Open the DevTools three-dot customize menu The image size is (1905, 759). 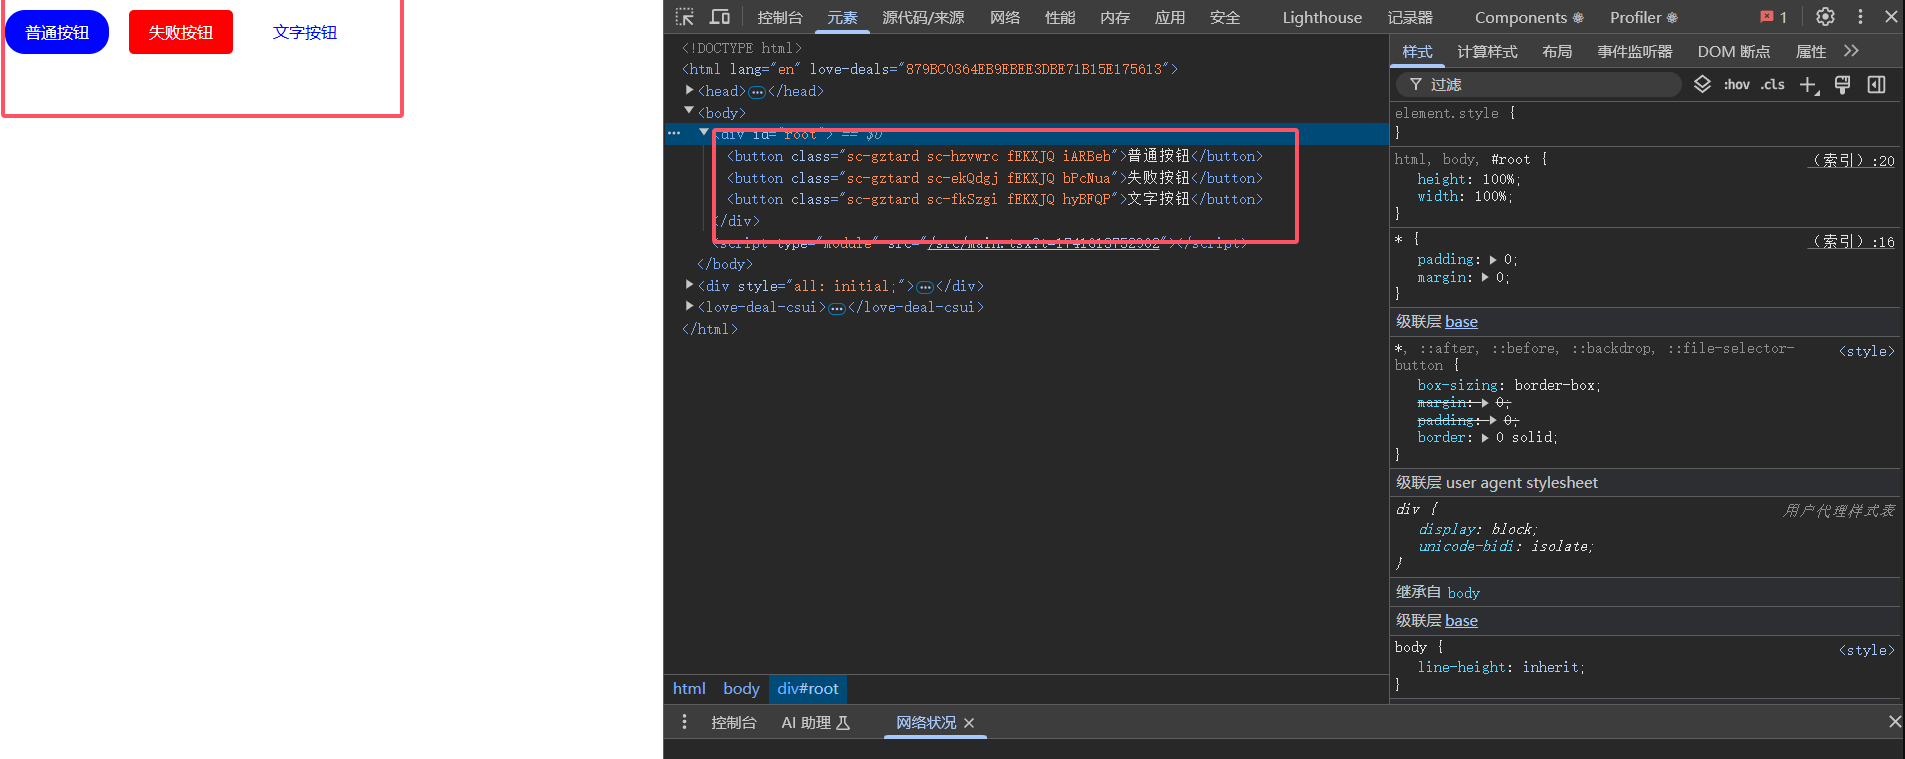click(x=1860, y=17)
